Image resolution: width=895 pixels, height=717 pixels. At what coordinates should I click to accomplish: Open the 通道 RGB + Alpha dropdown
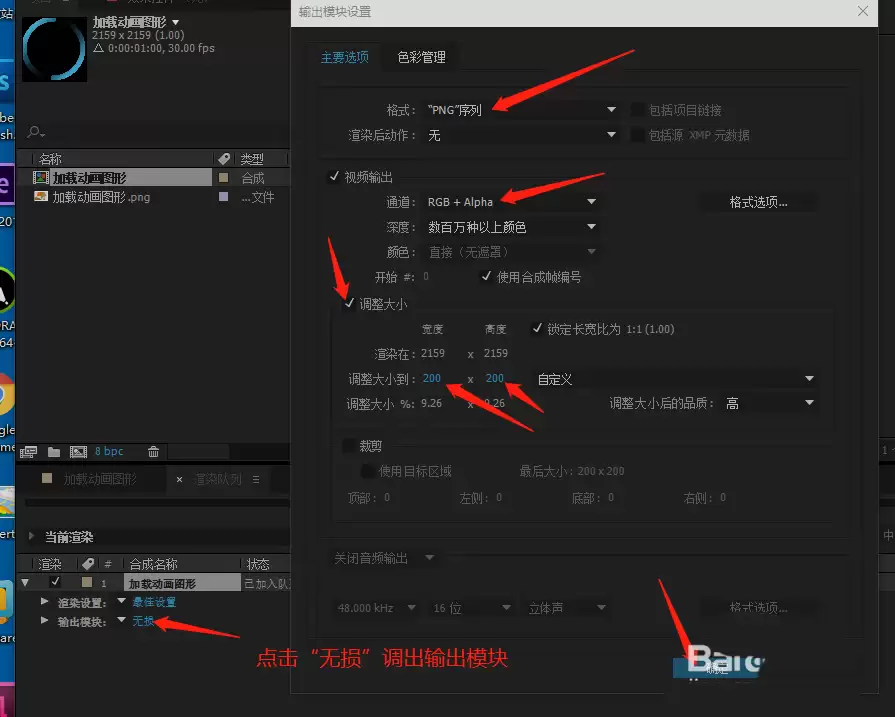tap(511, 202)
